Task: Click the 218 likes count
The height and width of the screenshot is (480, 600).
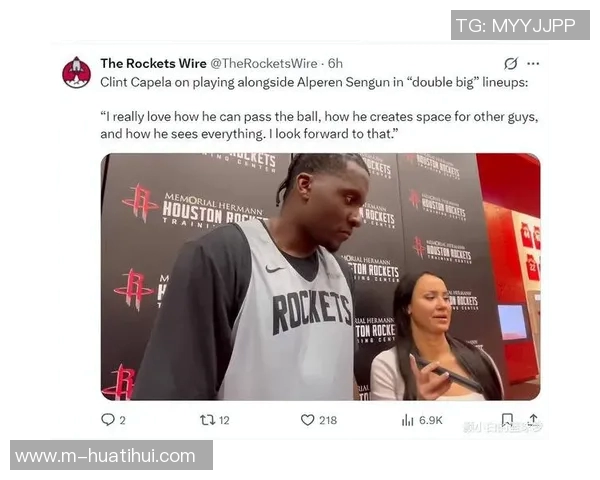Action: point(328,421)
